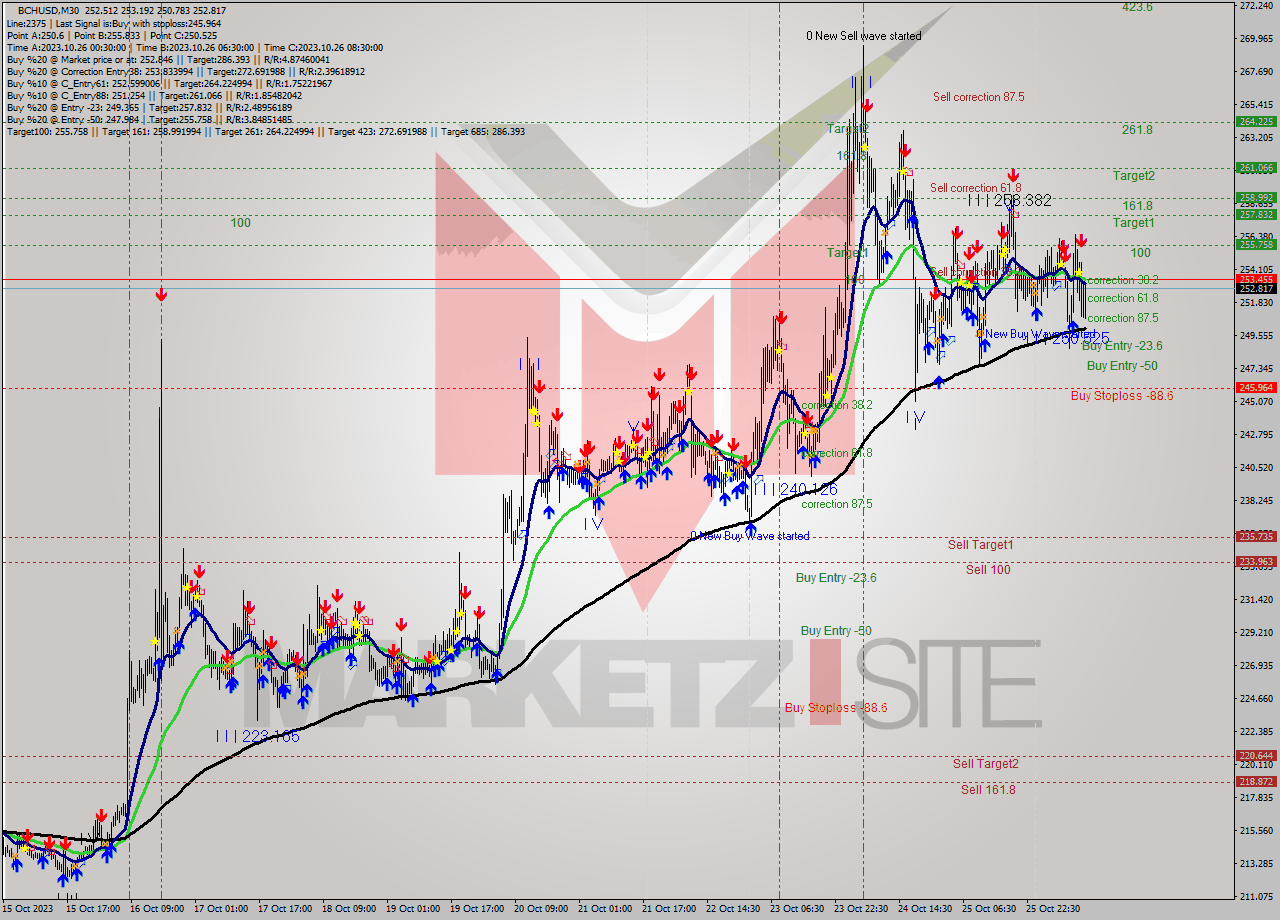
Task: Click the red 253.455 price tag
Action: [1256, 279]
